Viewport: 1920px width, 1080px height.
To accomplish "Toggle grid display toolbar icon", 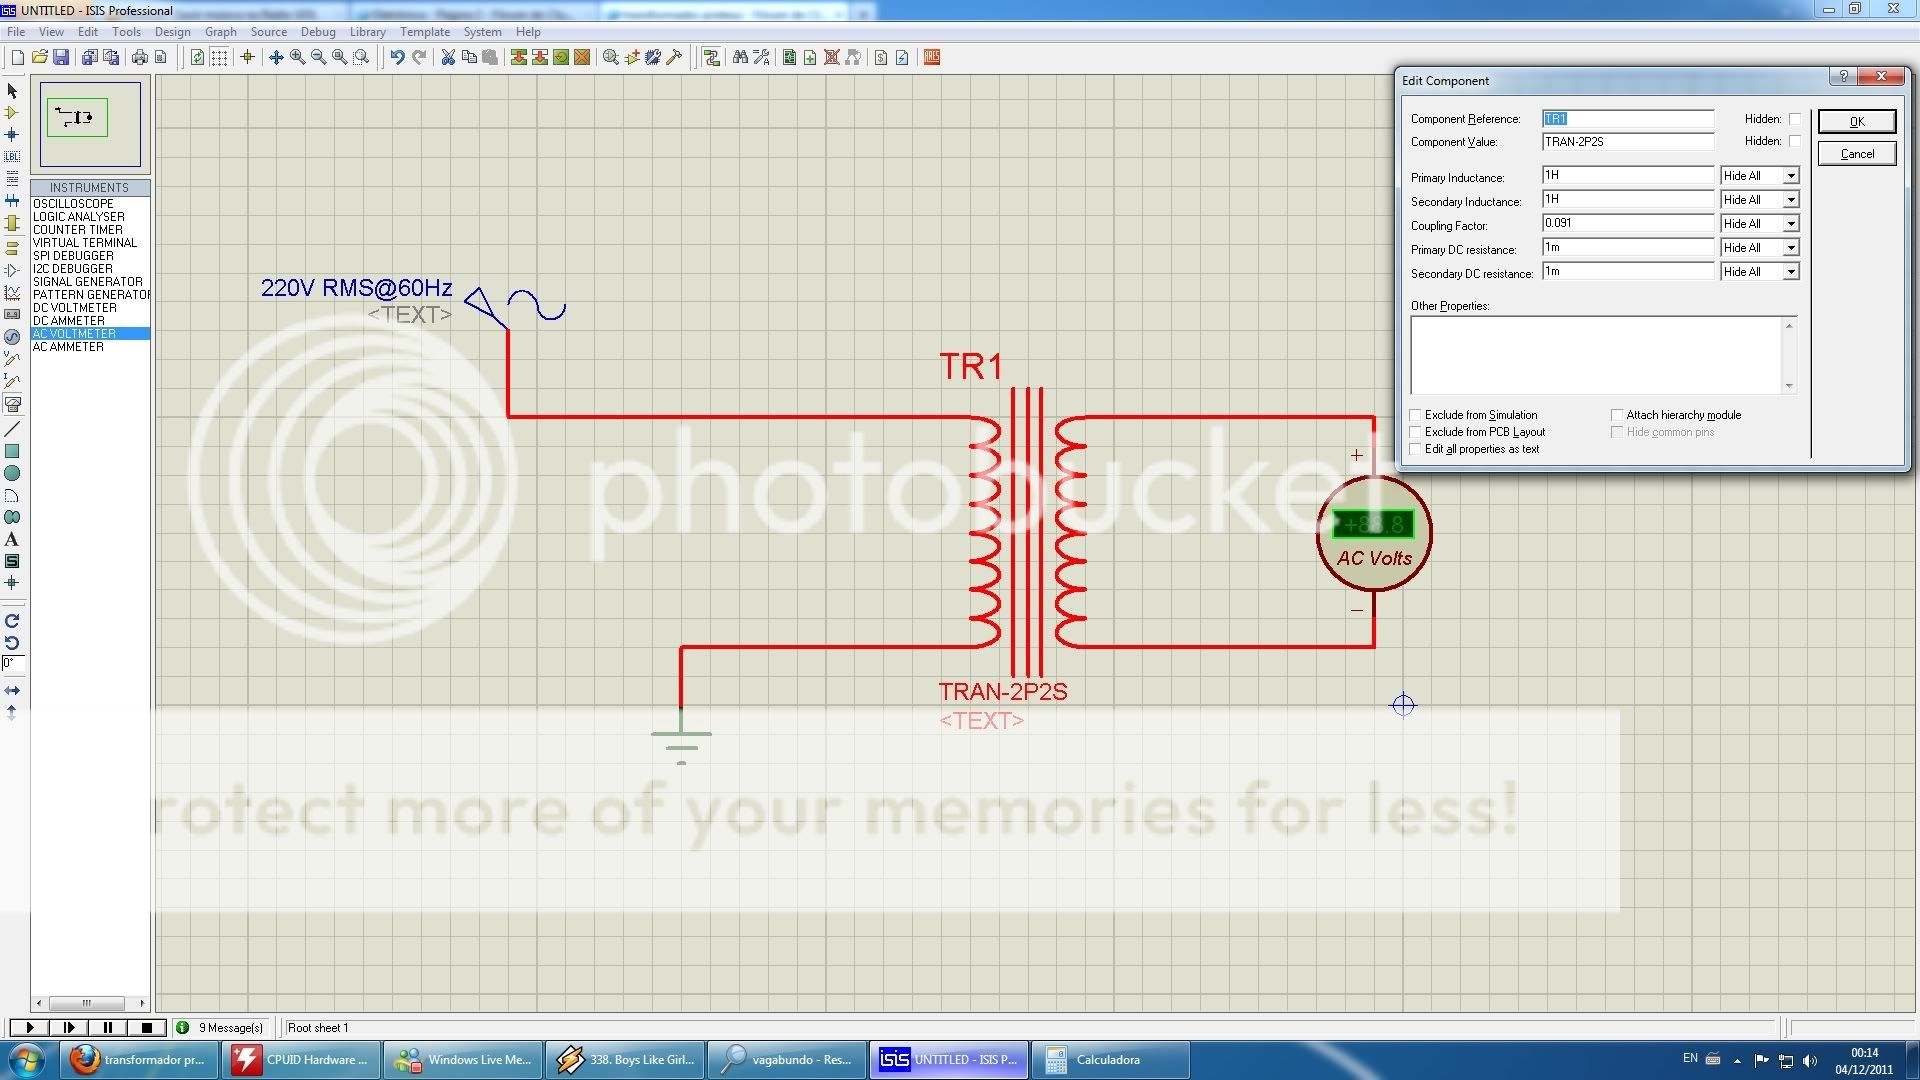I will (x=219, y=57).
